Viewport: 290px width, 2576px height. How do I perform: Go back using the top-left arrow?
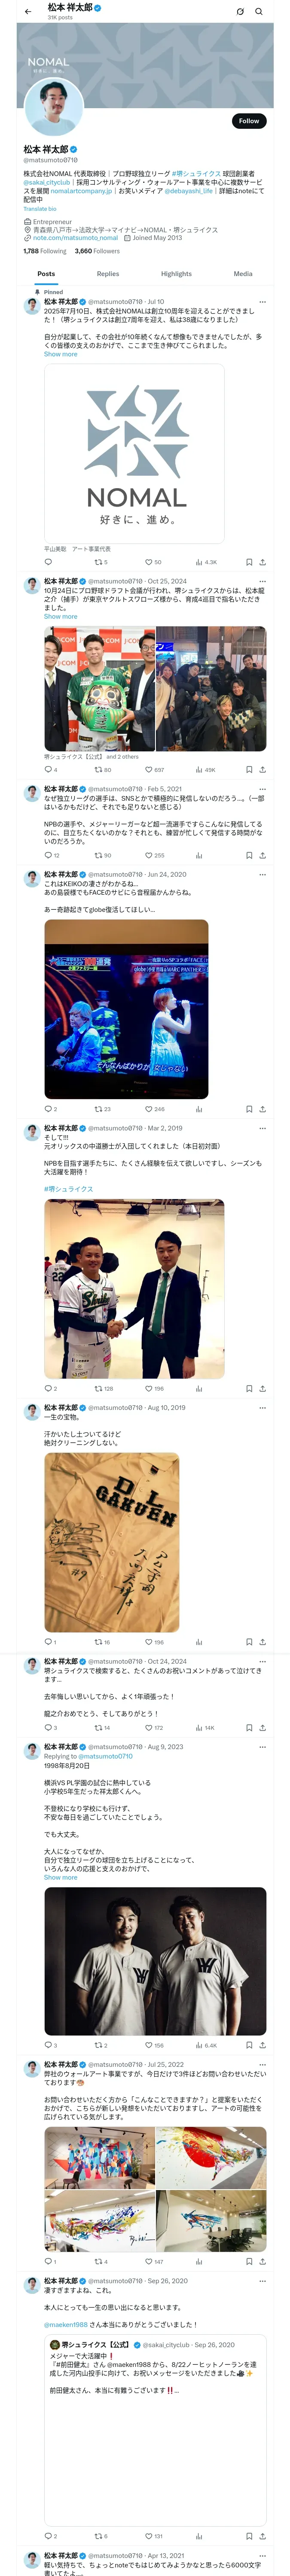click(27, 11)
